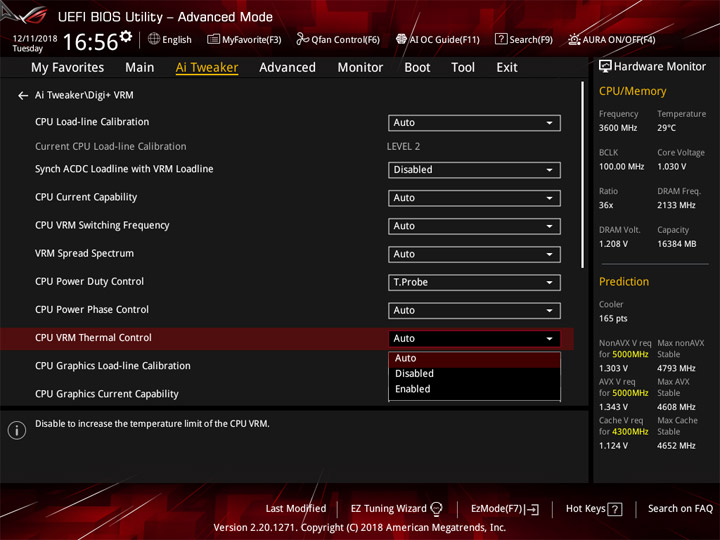This screenshot has width=720, height=540.
Task: Open CPU Current Capability dropdown
Action: (x=474, y=198)
